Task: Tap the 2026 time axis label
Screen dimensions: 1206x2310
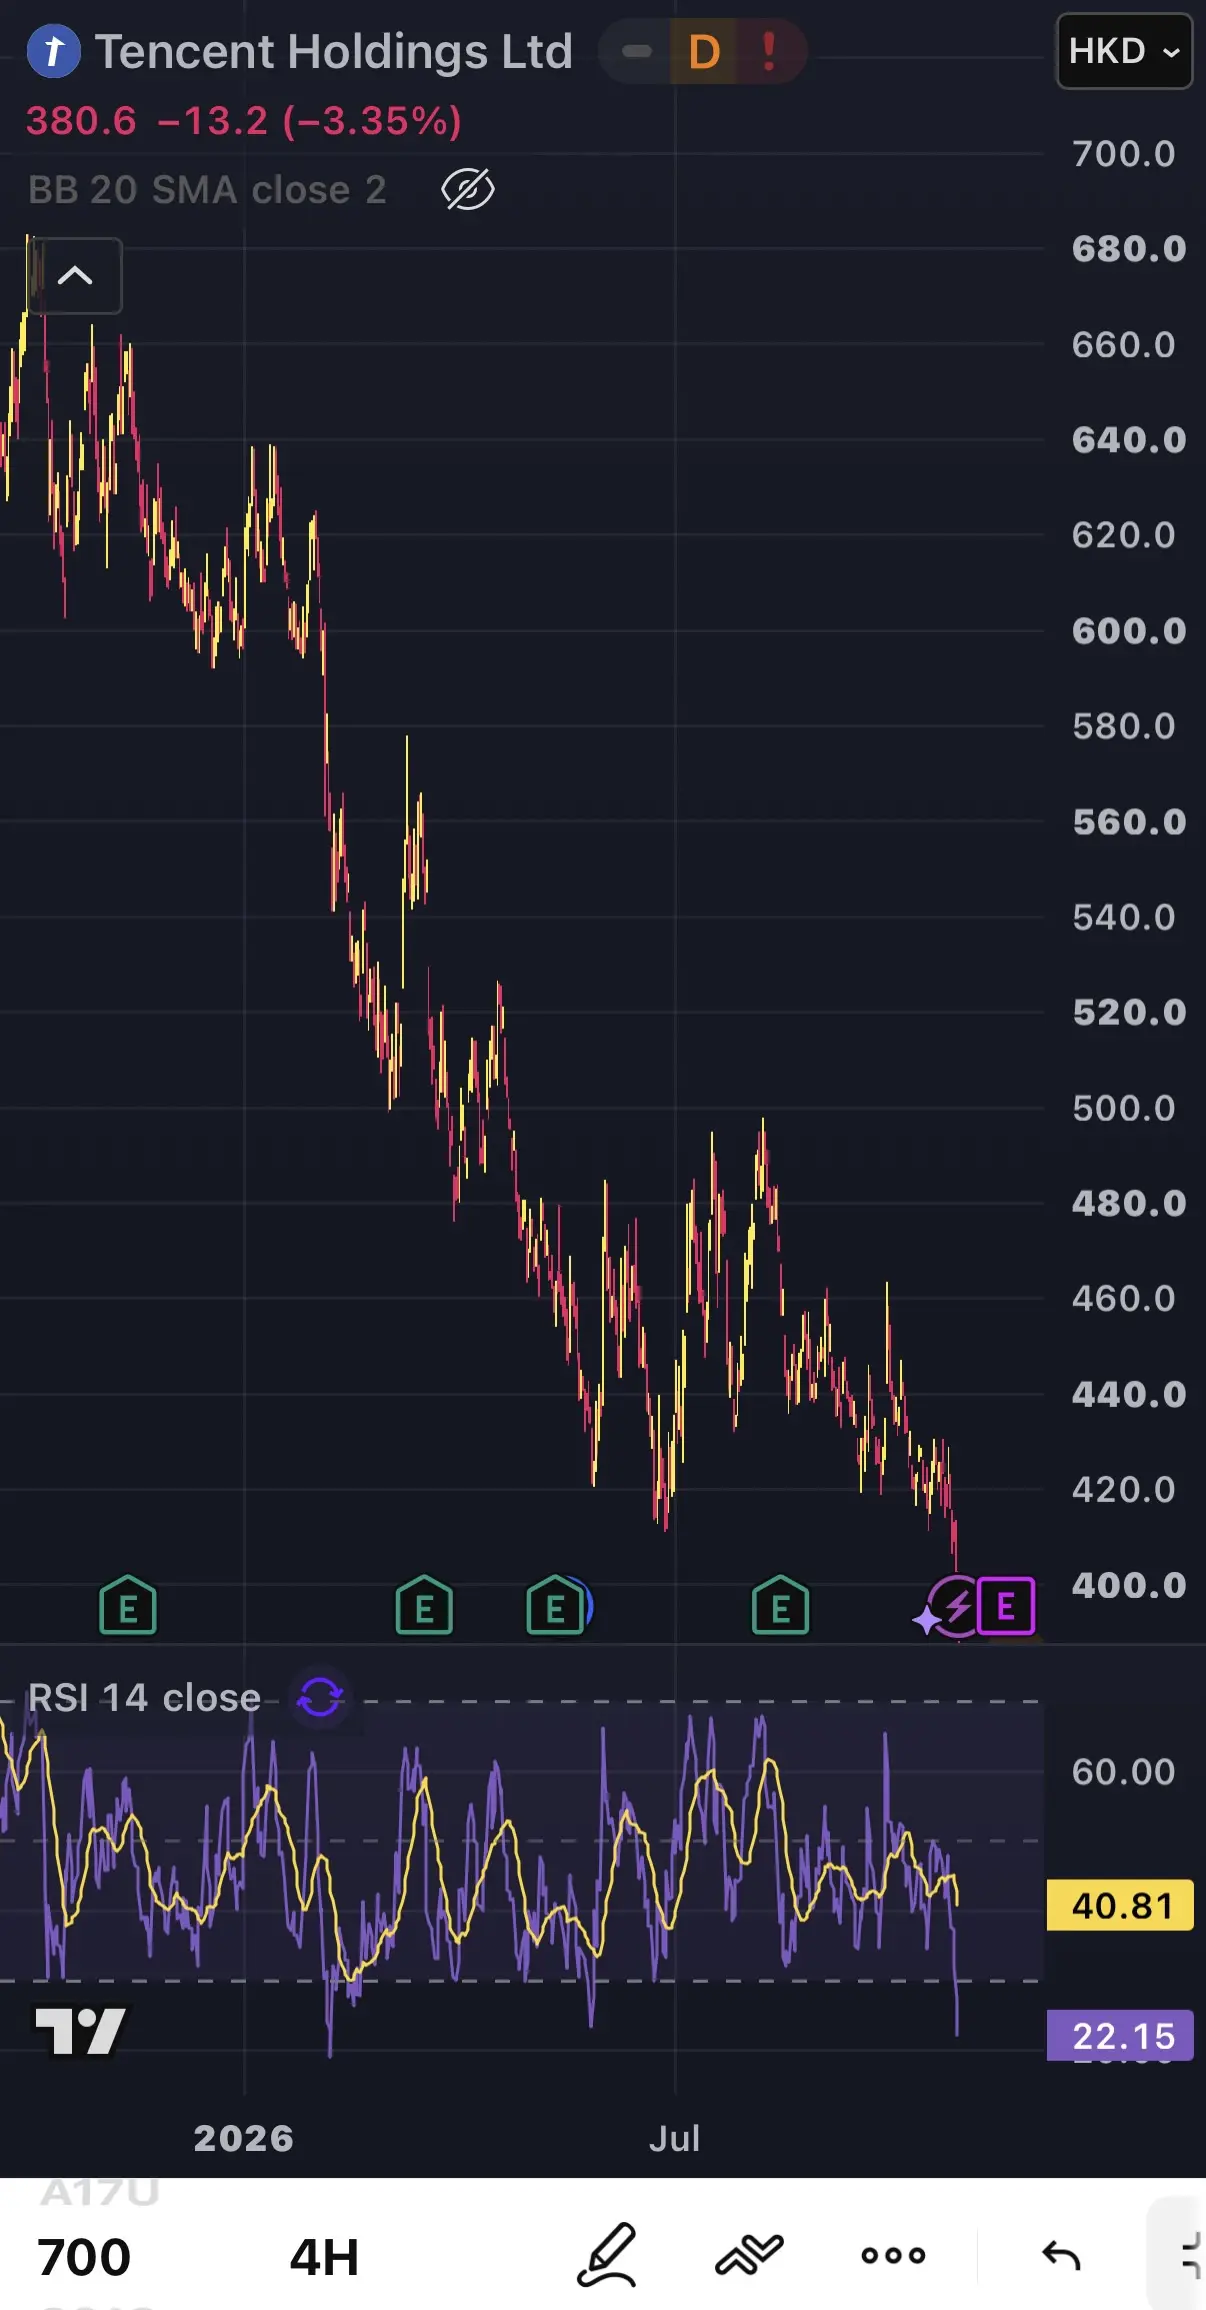Action: pos(244,2138)
